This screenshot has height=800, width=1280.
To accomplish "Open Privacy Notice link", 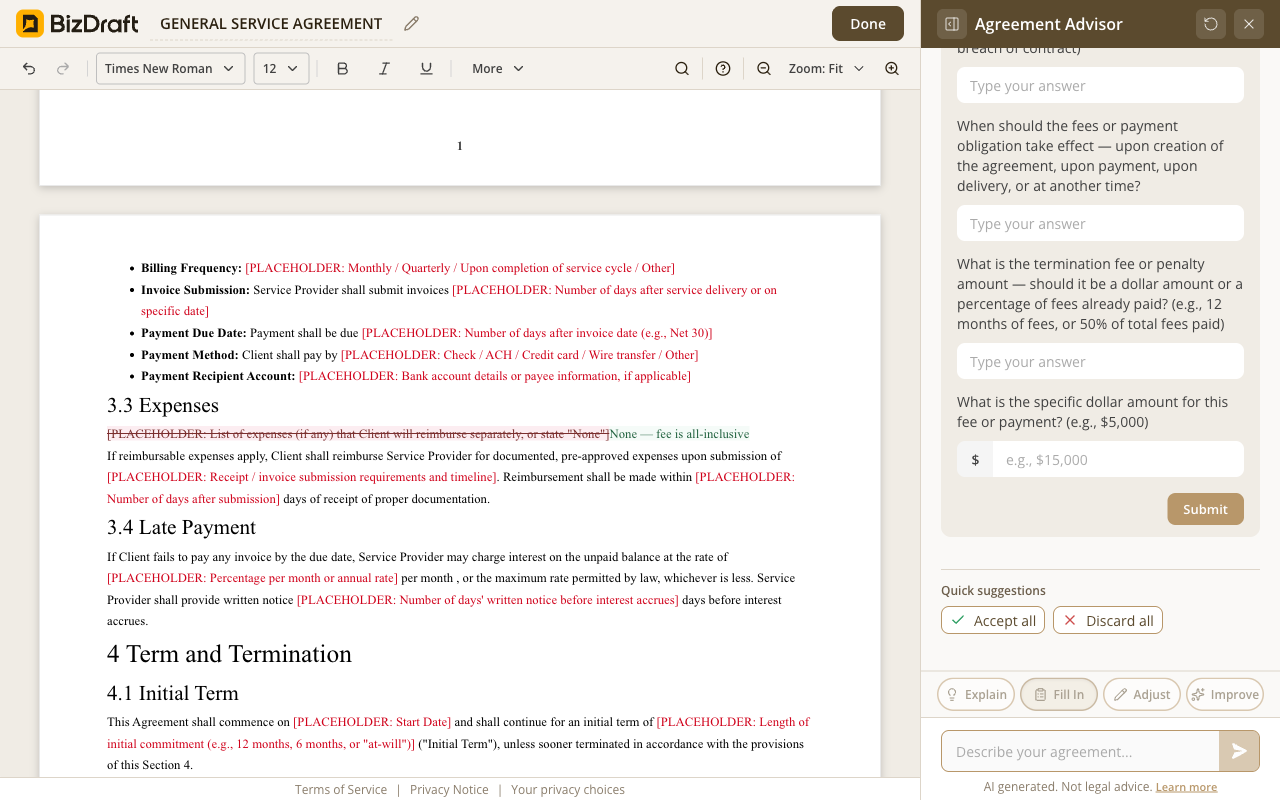I will (x=449, y=790).
